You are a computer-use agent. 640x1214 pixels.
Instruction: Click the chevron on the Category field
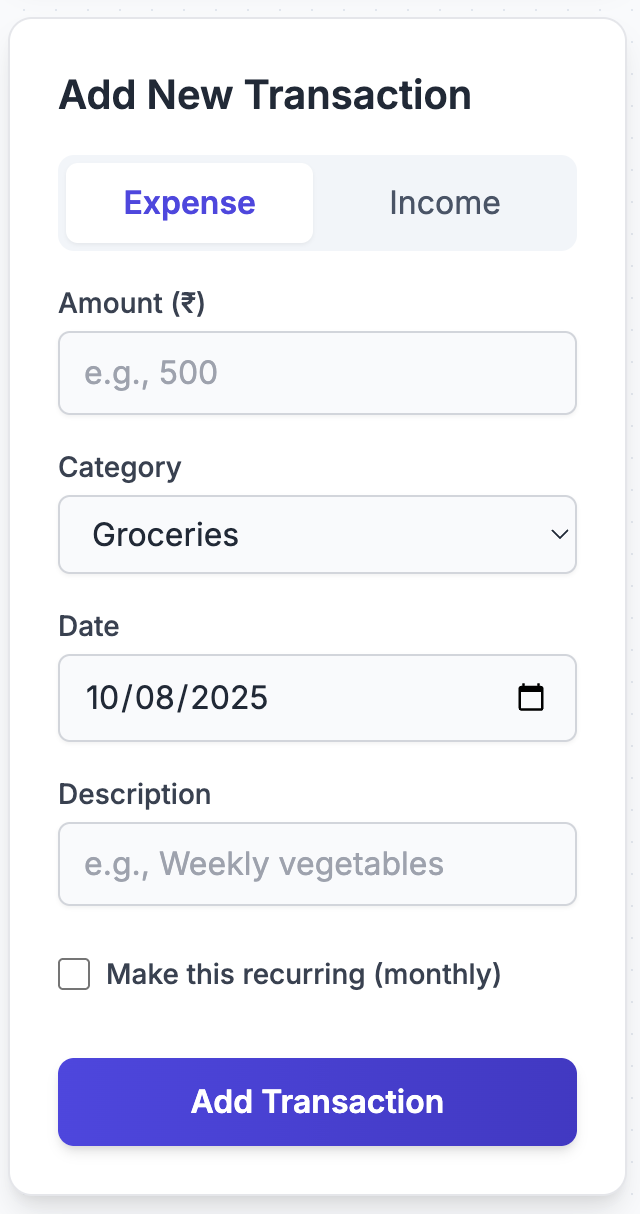[559, 534]
